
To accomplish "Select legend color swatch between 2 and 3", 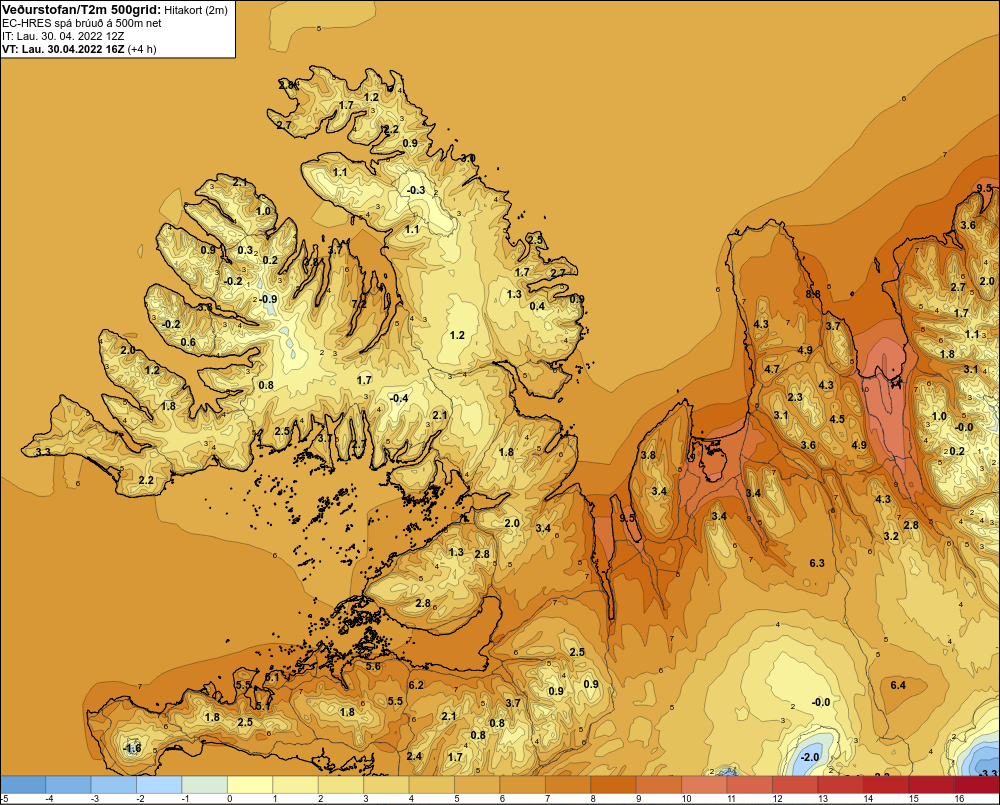I will coord(341,785).
